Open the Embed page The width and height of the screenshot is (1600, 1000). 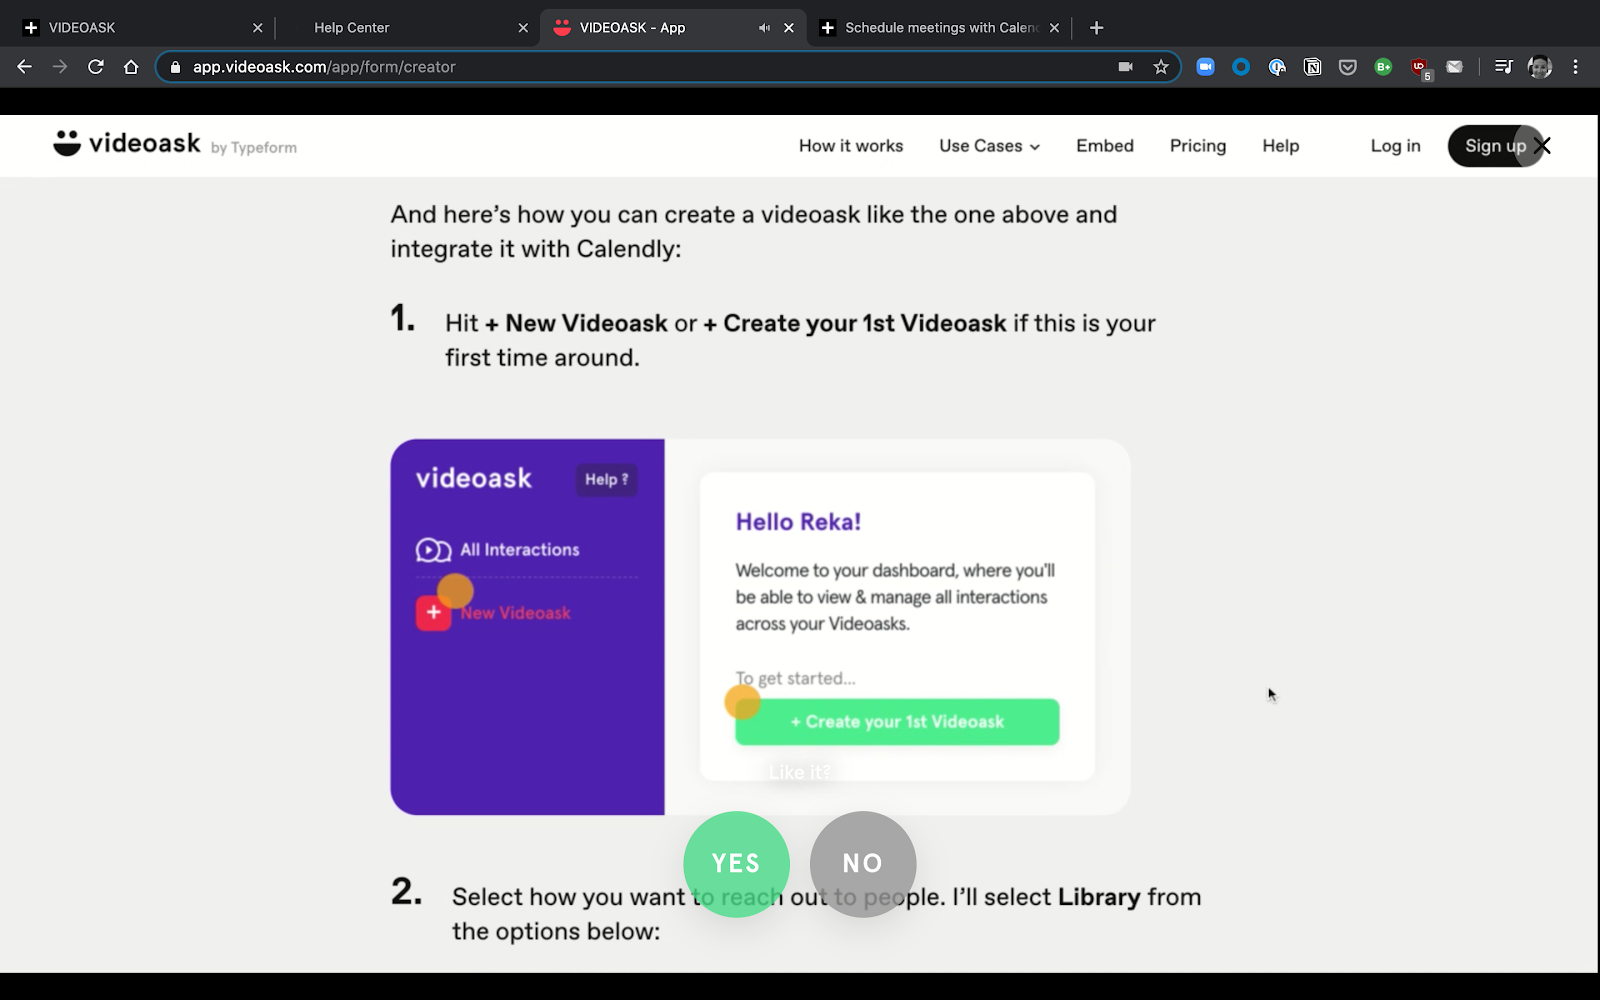pyautogui.click(x=1105, y=146)
